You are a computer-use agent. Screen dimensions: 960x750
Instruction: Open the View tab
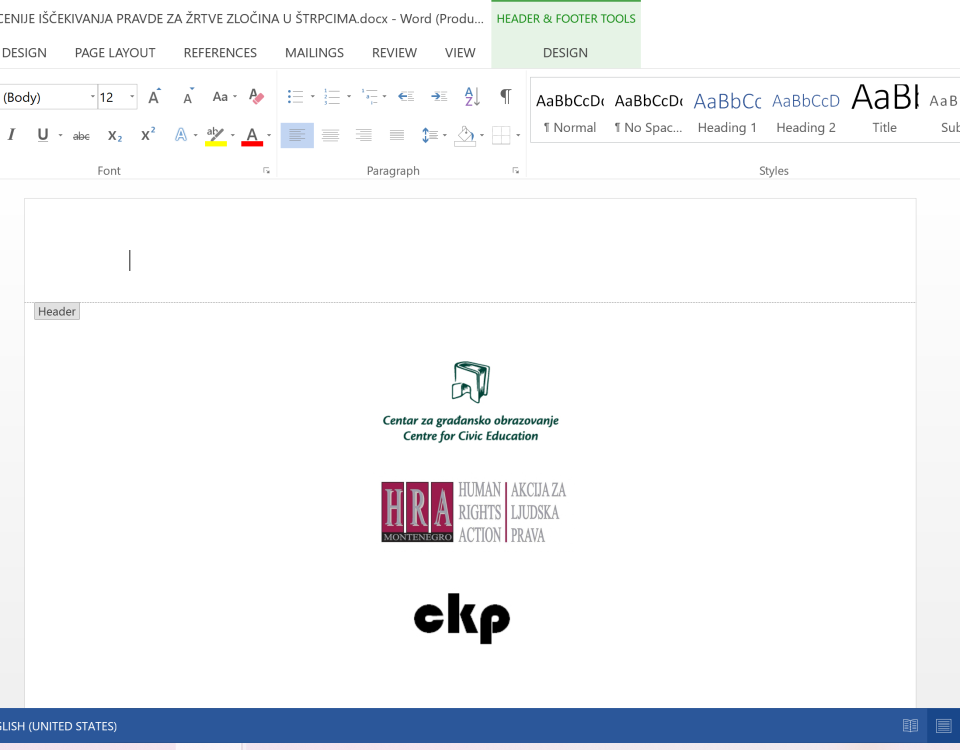460,53
